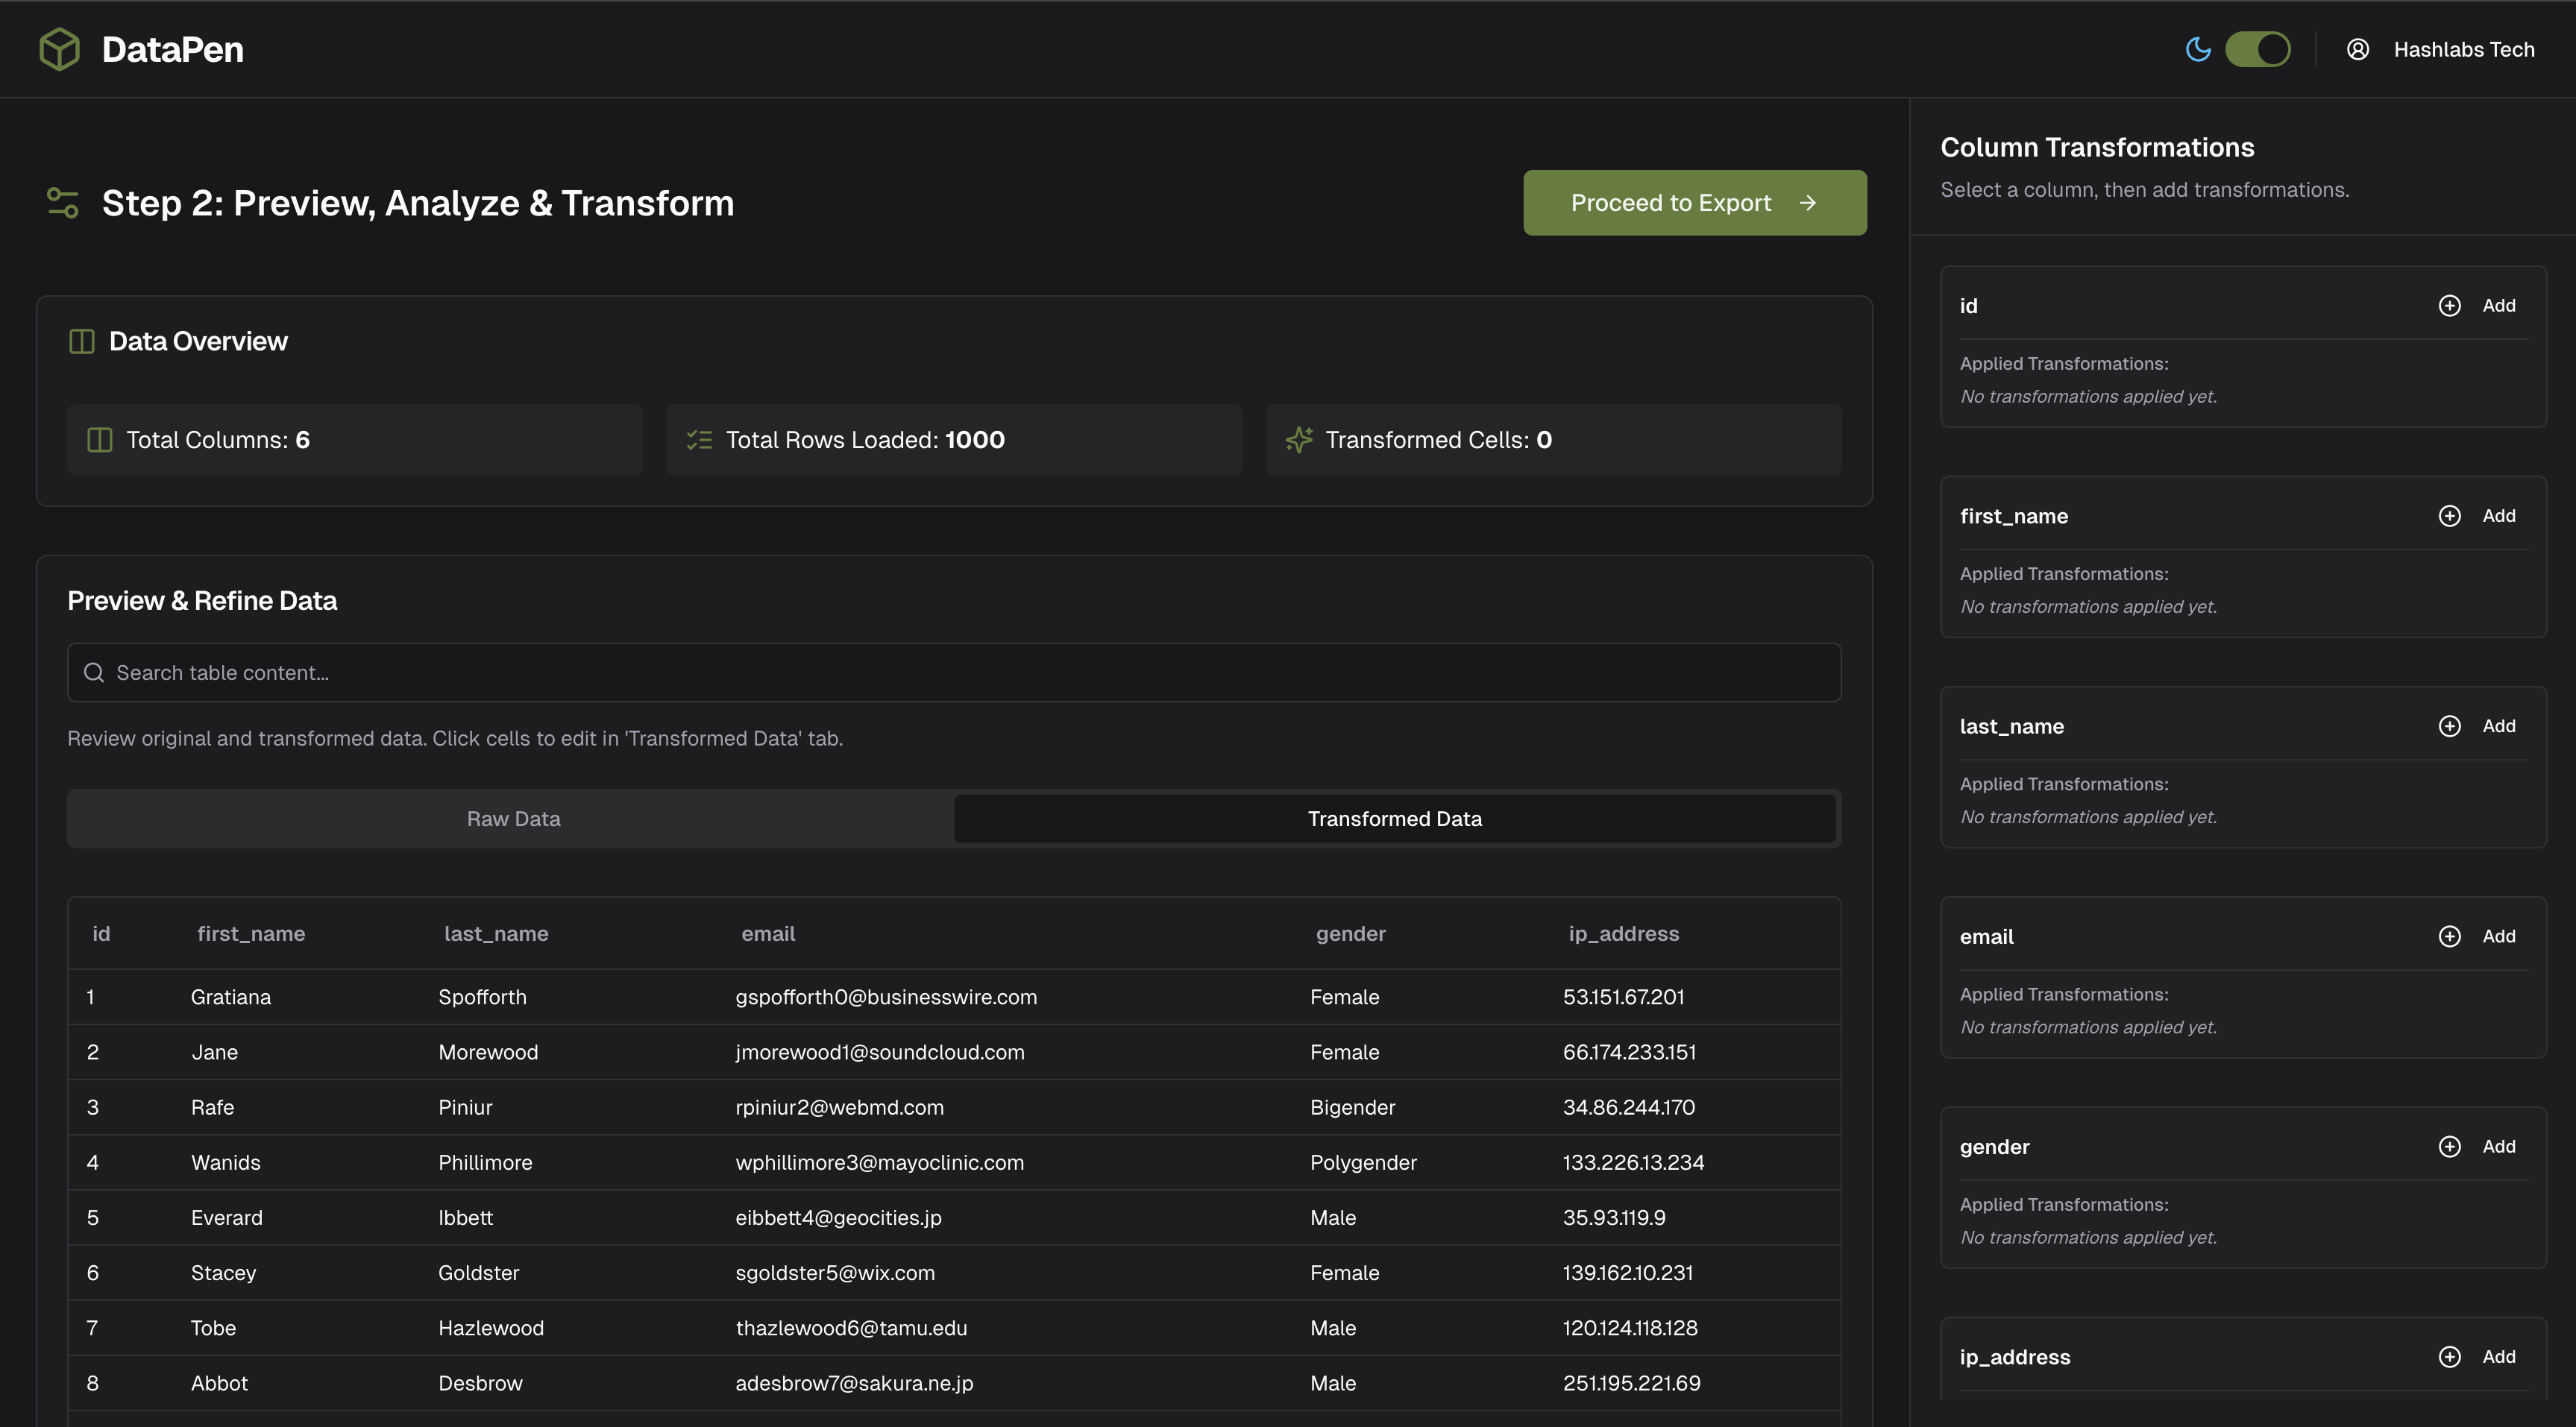Edit cell eibbett4@geocities.jp
2576x1427 pixels.
(x=838, y=1218)
